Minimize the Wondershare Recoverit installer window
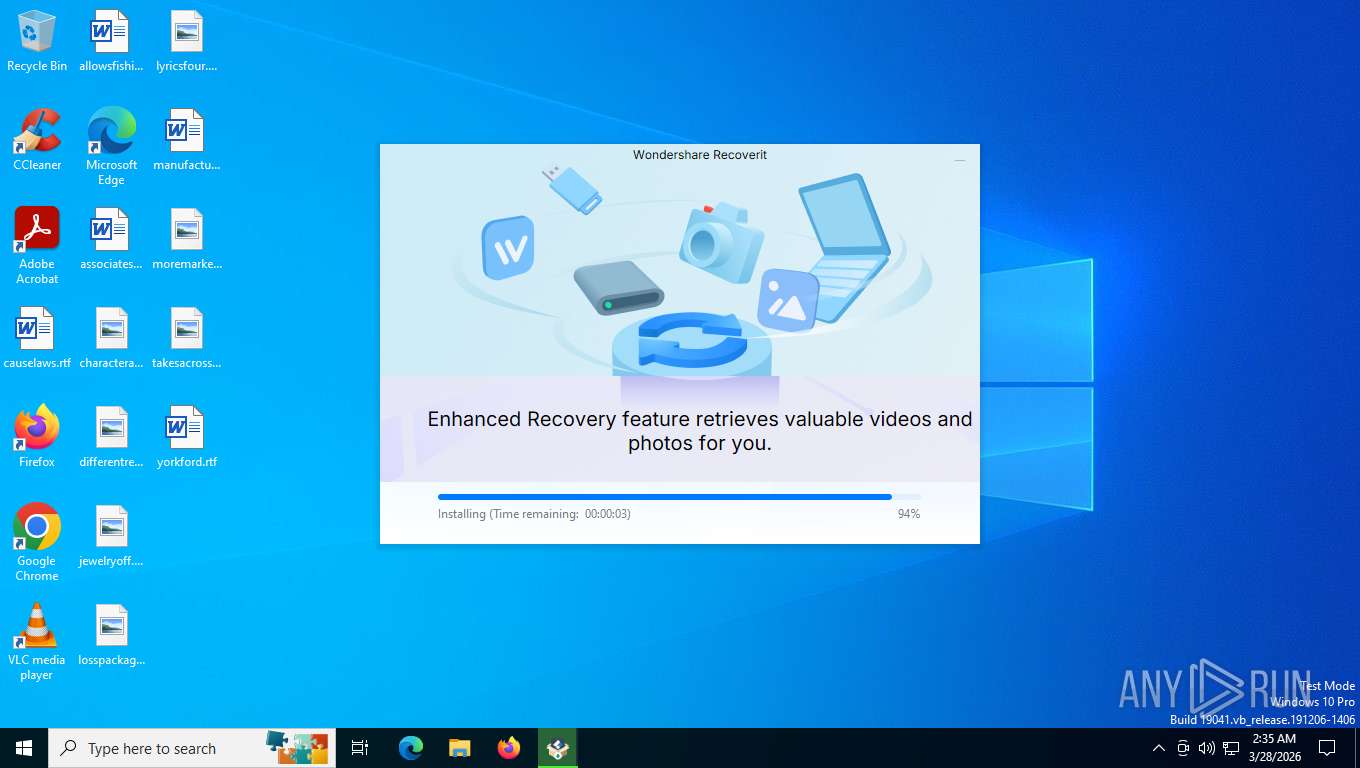 [959, 159]
